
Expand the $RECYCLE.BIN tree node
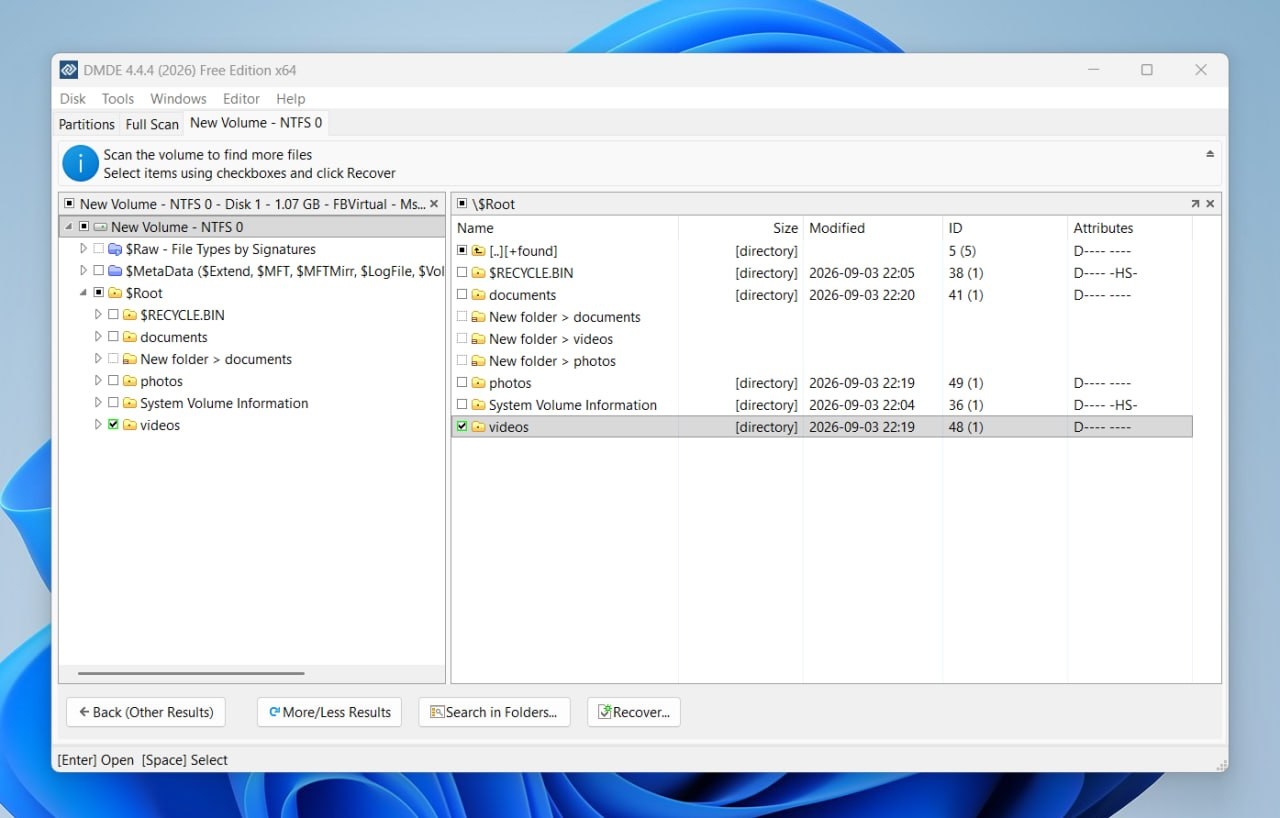(x=98, y=315)
